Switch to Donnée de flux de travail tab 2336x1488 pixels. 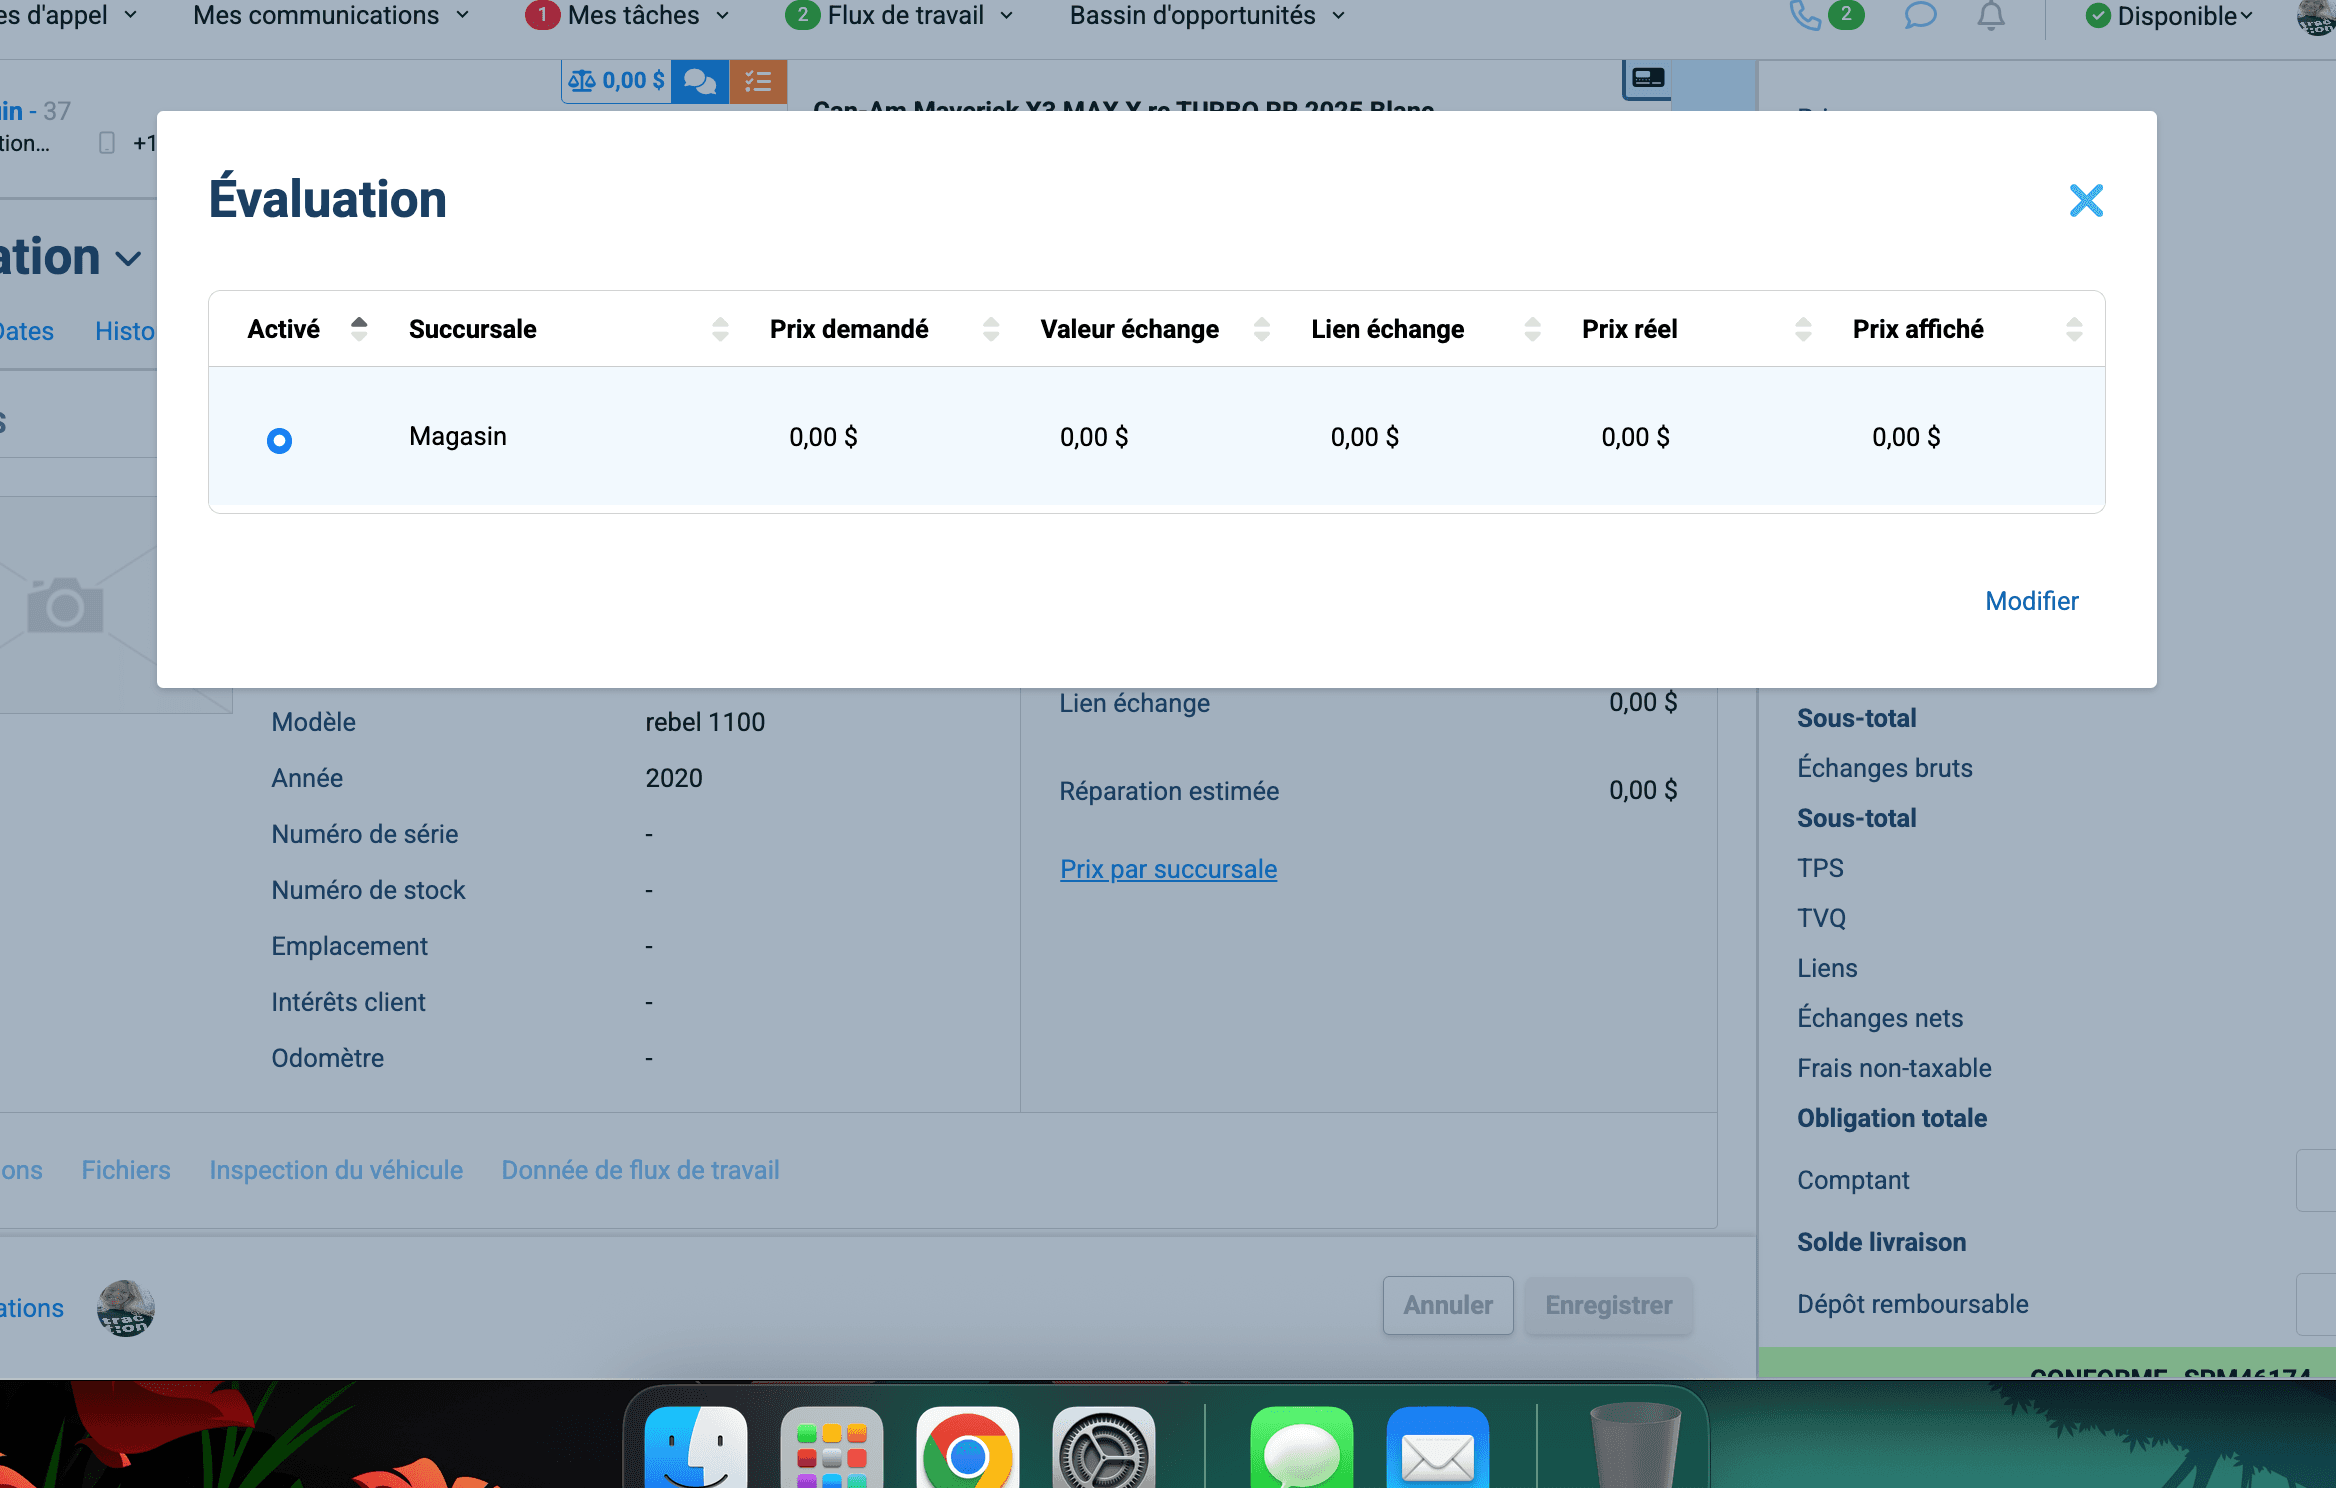640,1170
